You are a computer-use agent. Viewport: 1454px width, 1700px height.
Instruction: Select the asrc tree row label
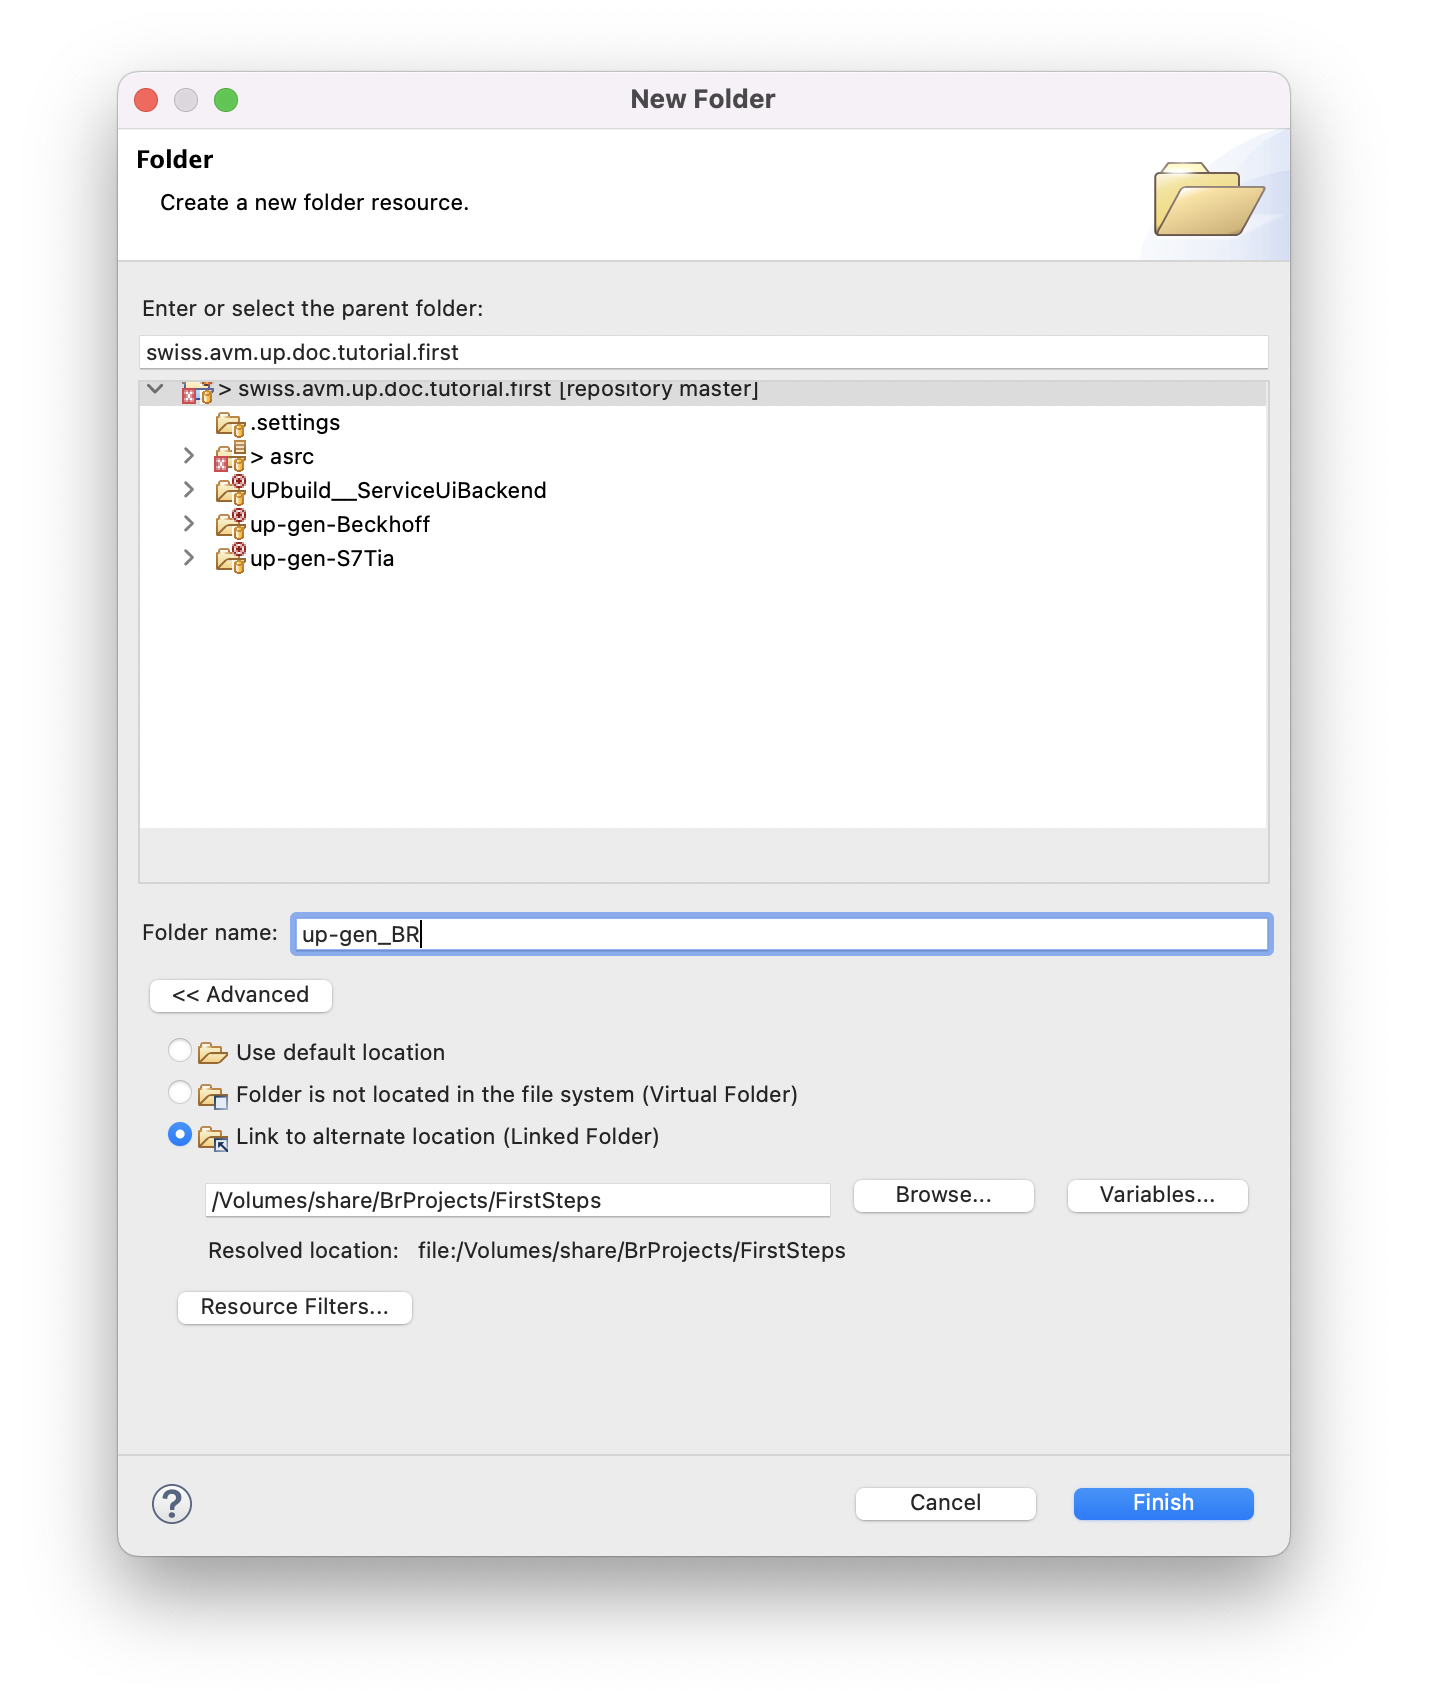[283, 457]
